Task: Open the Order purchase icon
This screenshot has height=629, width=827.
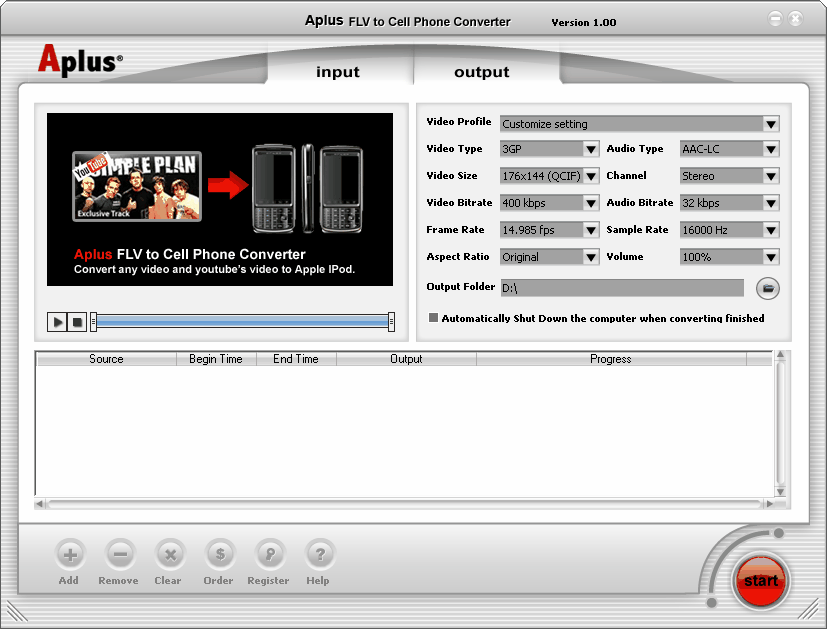Action: pyautogui.click(x=219, y=554)
